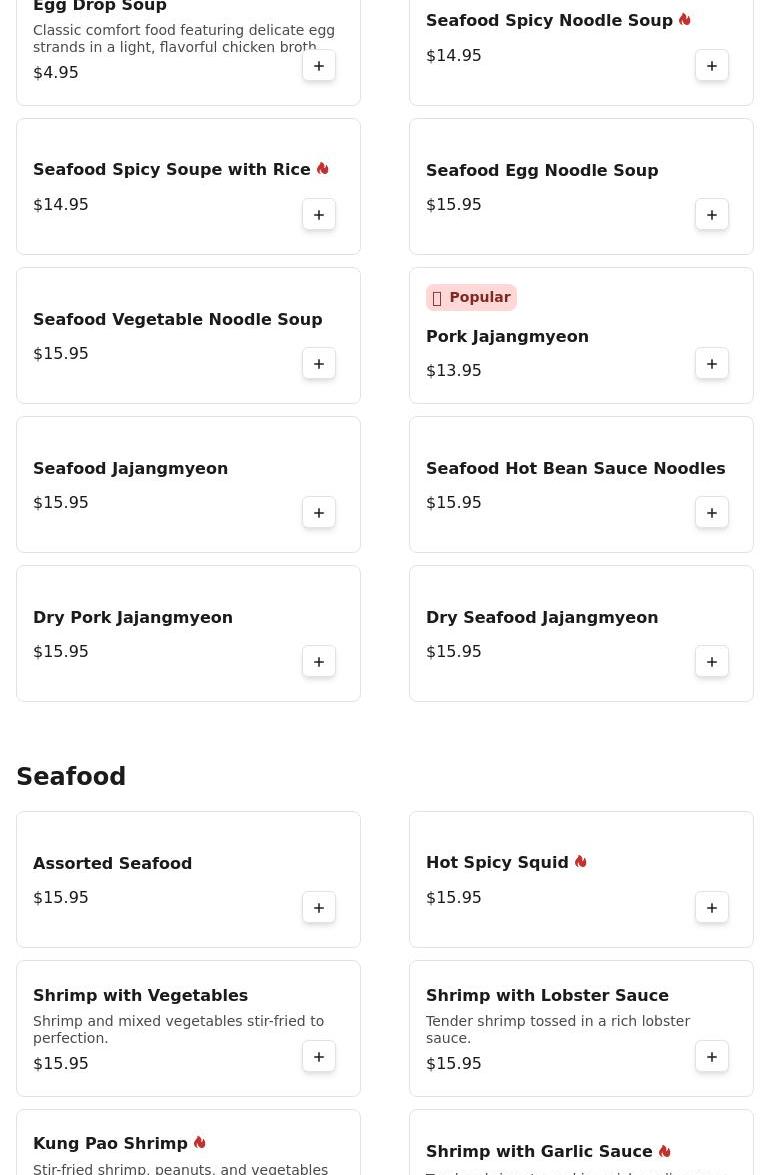Viewport: 770px width, 1175px height.
Task: Add Seafood Hot Bean Sauce Noodles
Action: 712,513
